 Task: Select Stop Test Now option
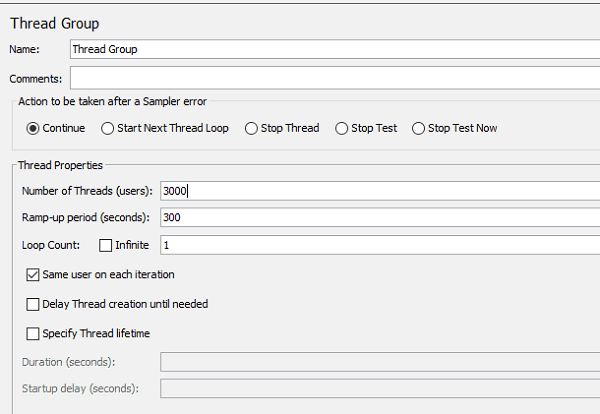point(417,128)
